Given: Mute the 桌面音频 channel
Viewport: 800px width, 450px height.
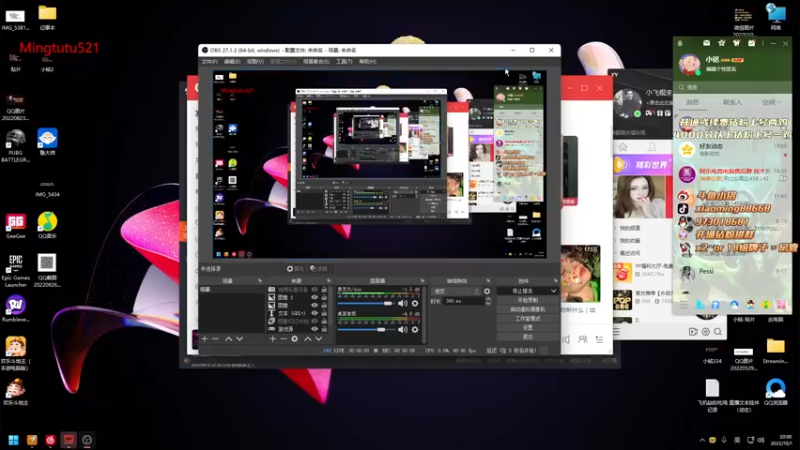Looking at the screenshot, I should pyautogui.click(x=403, y=330).
